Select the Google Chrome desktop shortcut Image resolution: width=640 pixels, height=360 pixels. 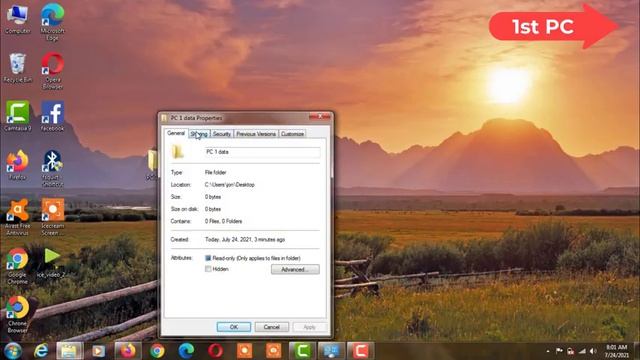pyautogui.click(x=18, y=266)
